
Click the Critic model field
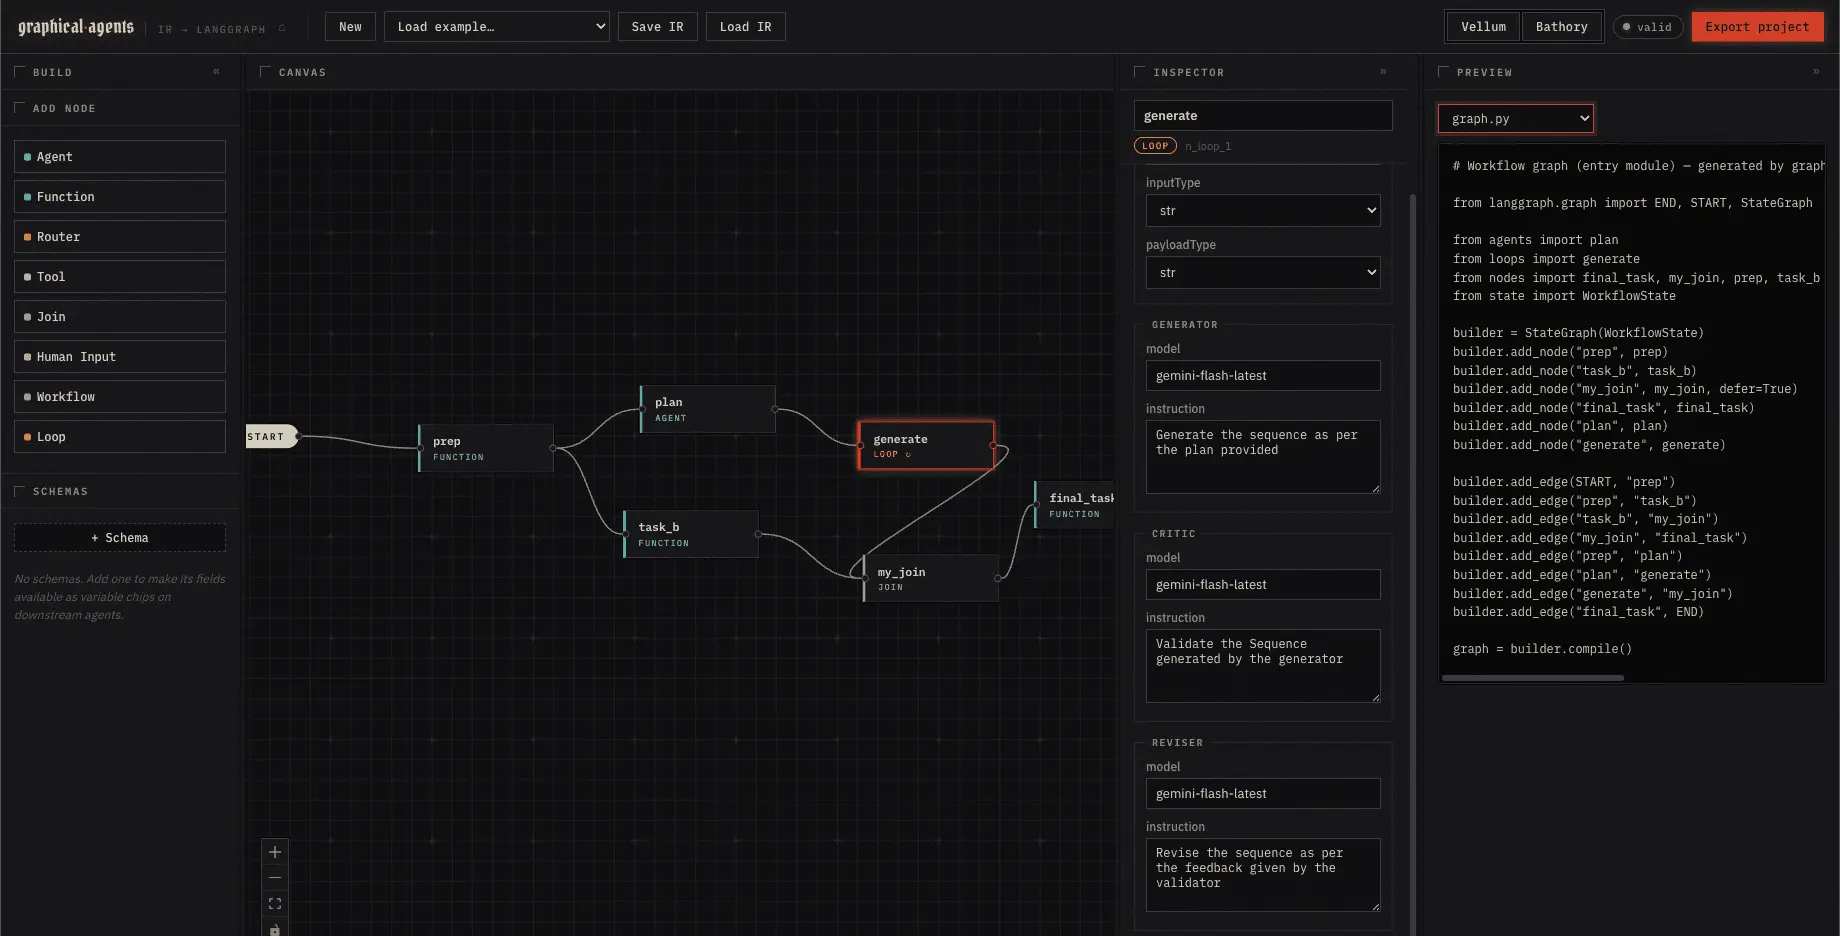(x=1263, y=585)
